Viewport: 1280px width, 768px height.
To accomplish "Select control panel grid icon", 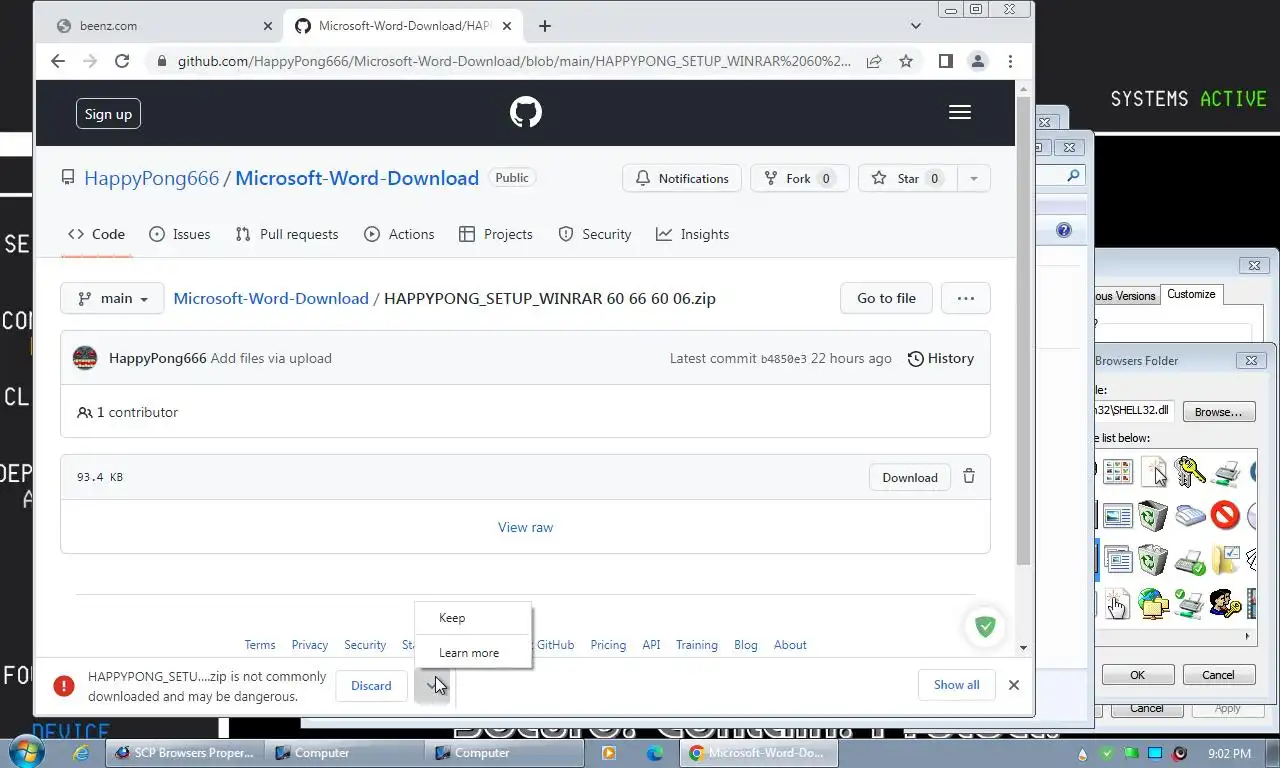I will point(1117,471).
